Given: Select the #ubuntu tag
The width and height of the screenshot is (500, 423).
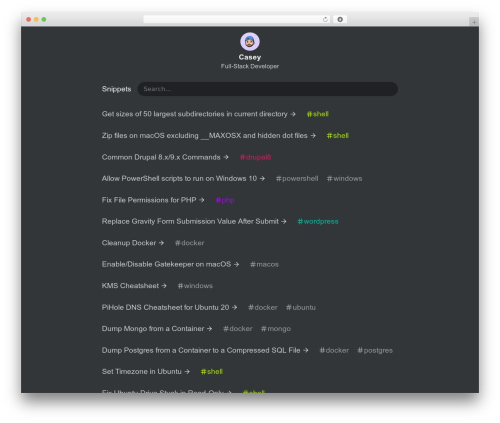Looking at the screenshot, I should [301, 307].
